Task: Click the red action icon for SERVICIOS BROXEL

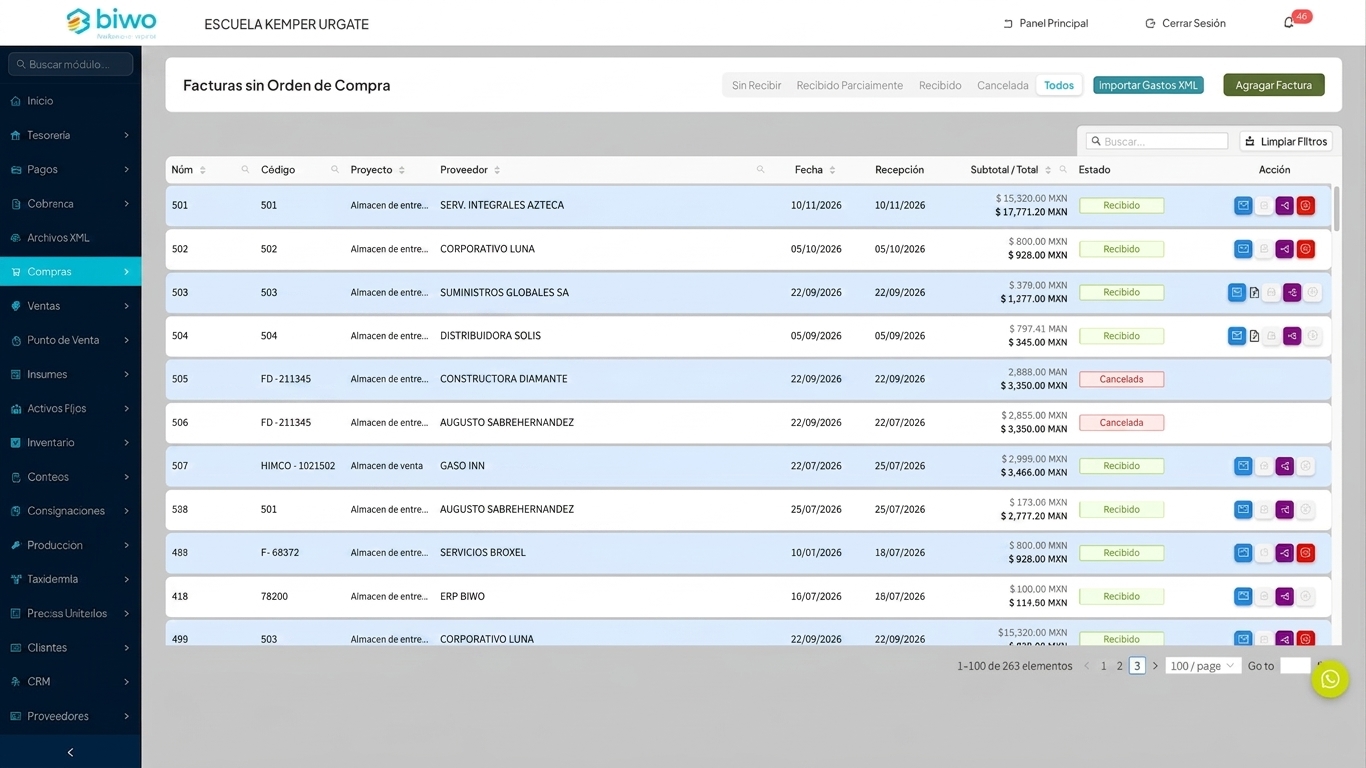Action: pyautogui.click(x=1306, y=553)
